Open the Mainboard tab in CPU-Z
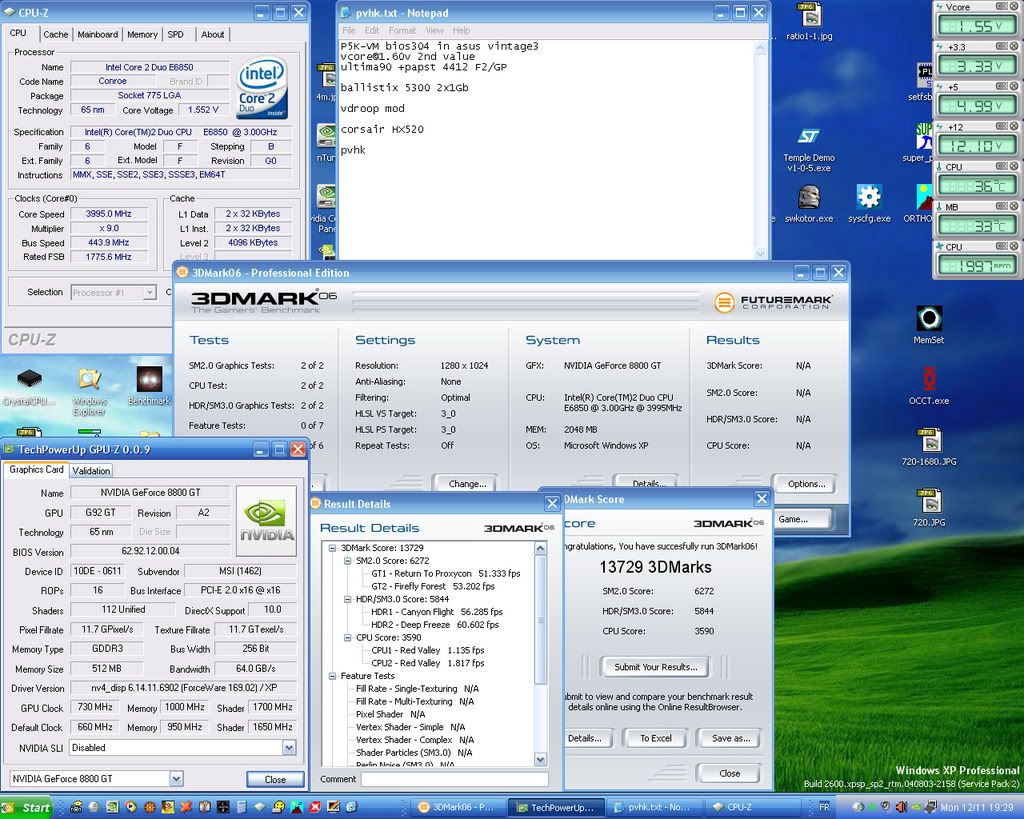Screen dimensions: 1024x819 (97, 34)
